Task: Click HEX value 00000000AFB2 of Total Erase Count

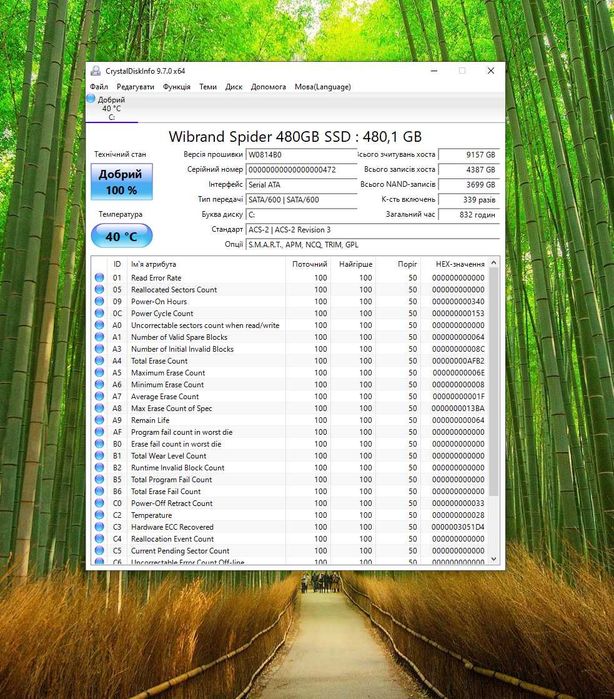Action: [x=458, y=361]
